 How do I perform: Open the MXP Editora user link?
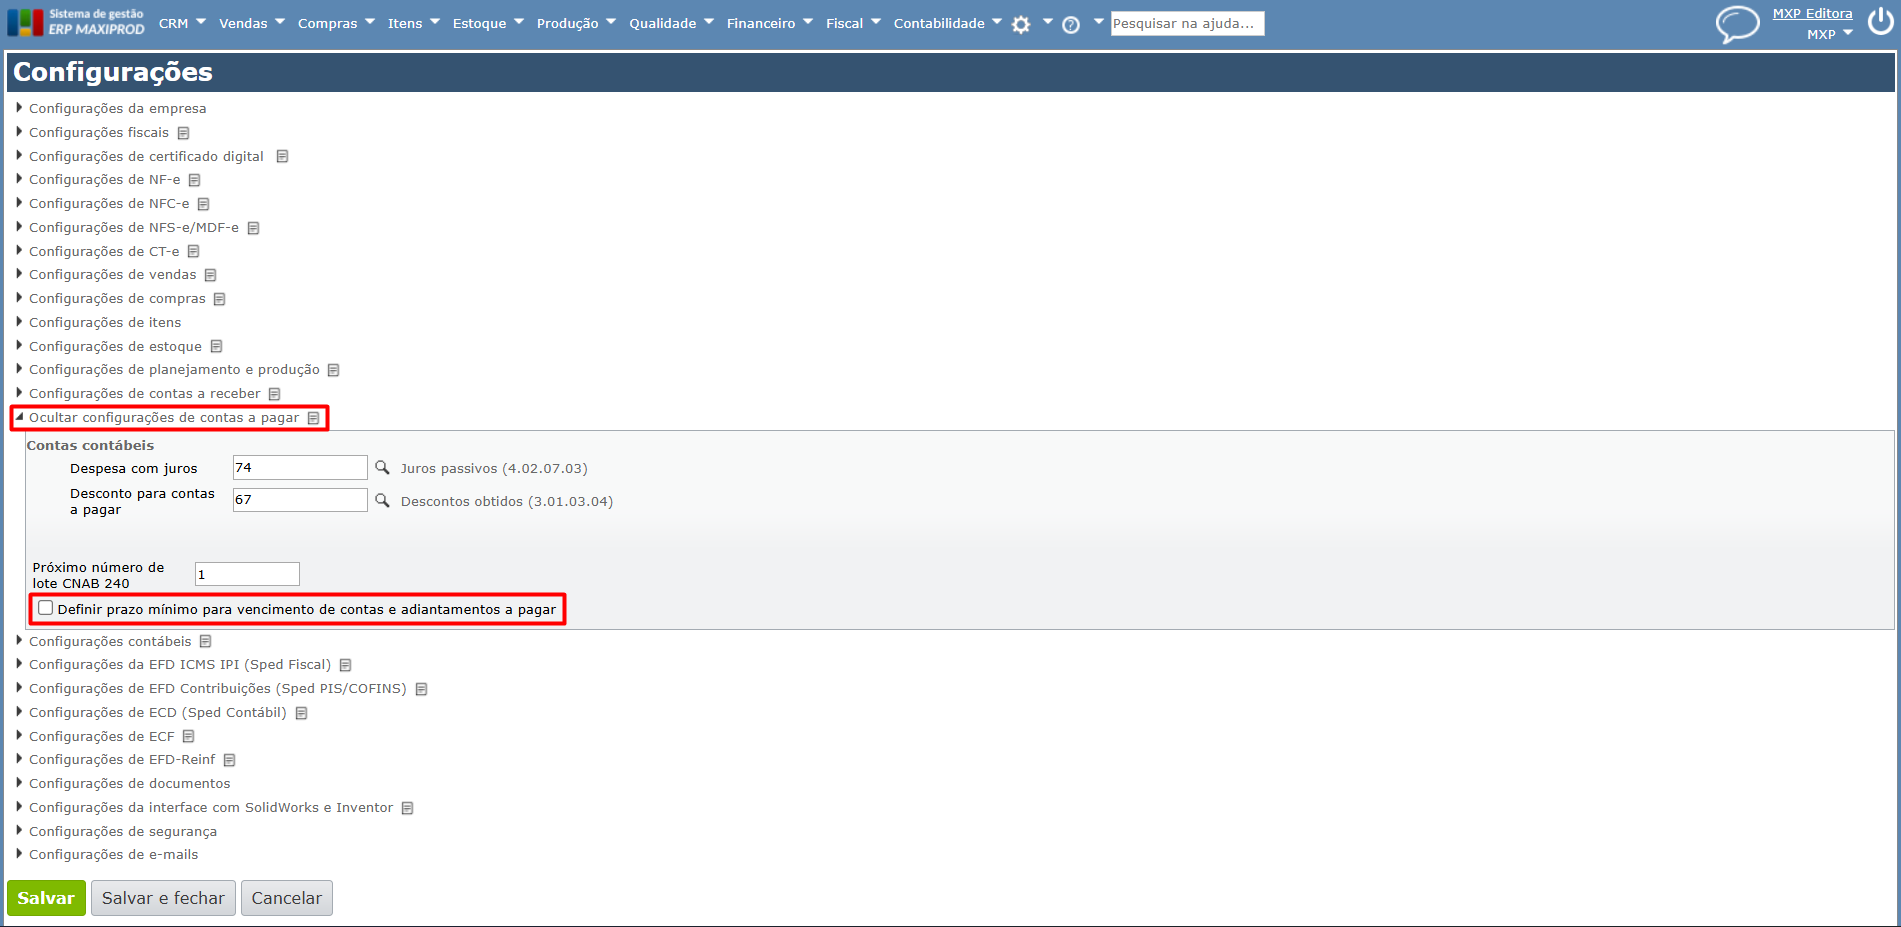click(1812, 13)
